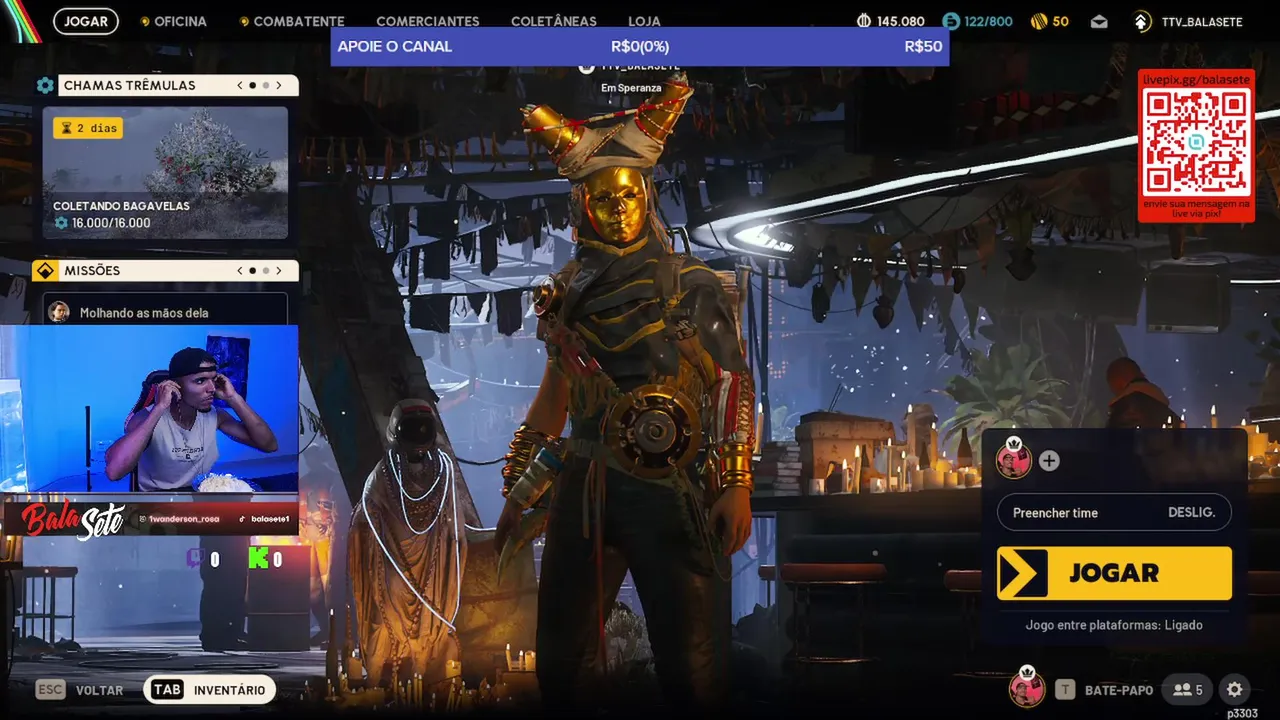Click the Missões yellow diamond icon
The height and width of the screenshot is (720, 1280).
click(x=45, y=271)
